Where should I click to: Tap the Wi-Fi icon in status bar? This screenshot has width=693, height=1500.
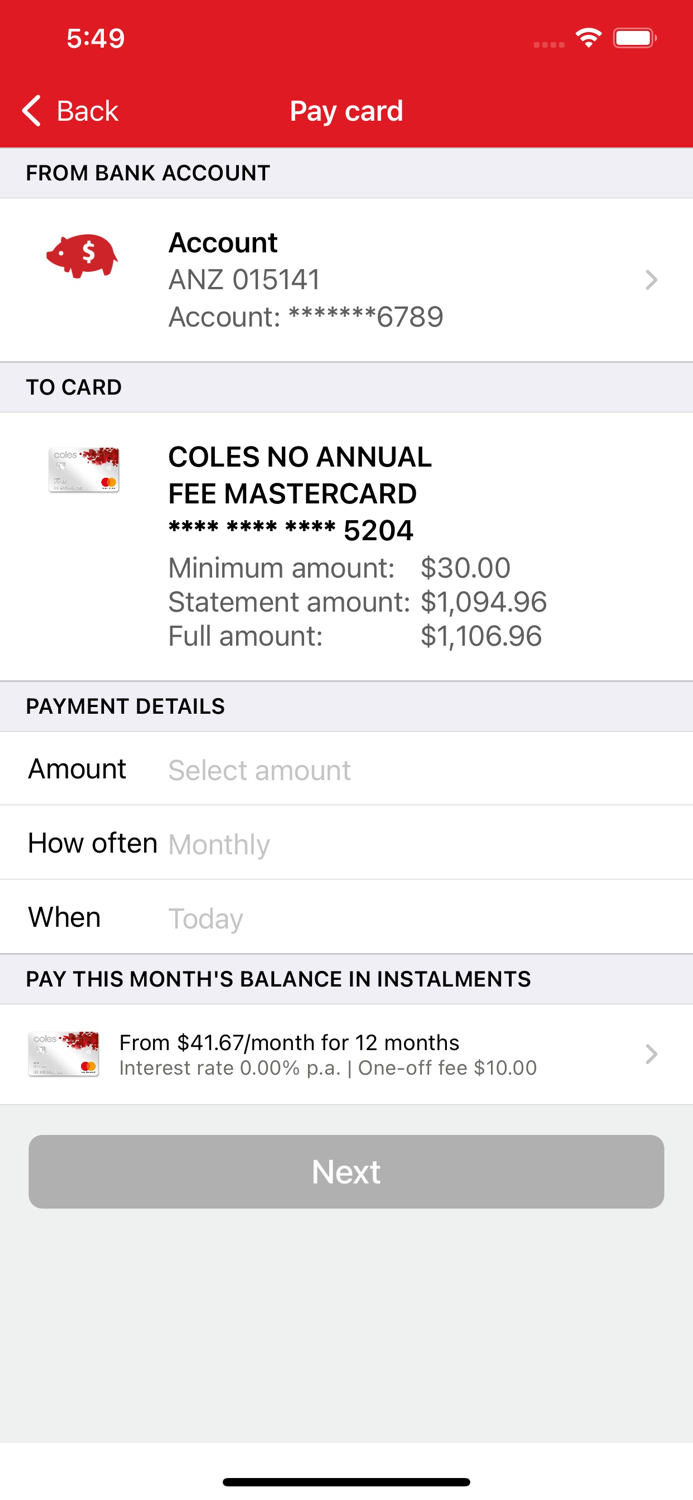tap(588, 37)
